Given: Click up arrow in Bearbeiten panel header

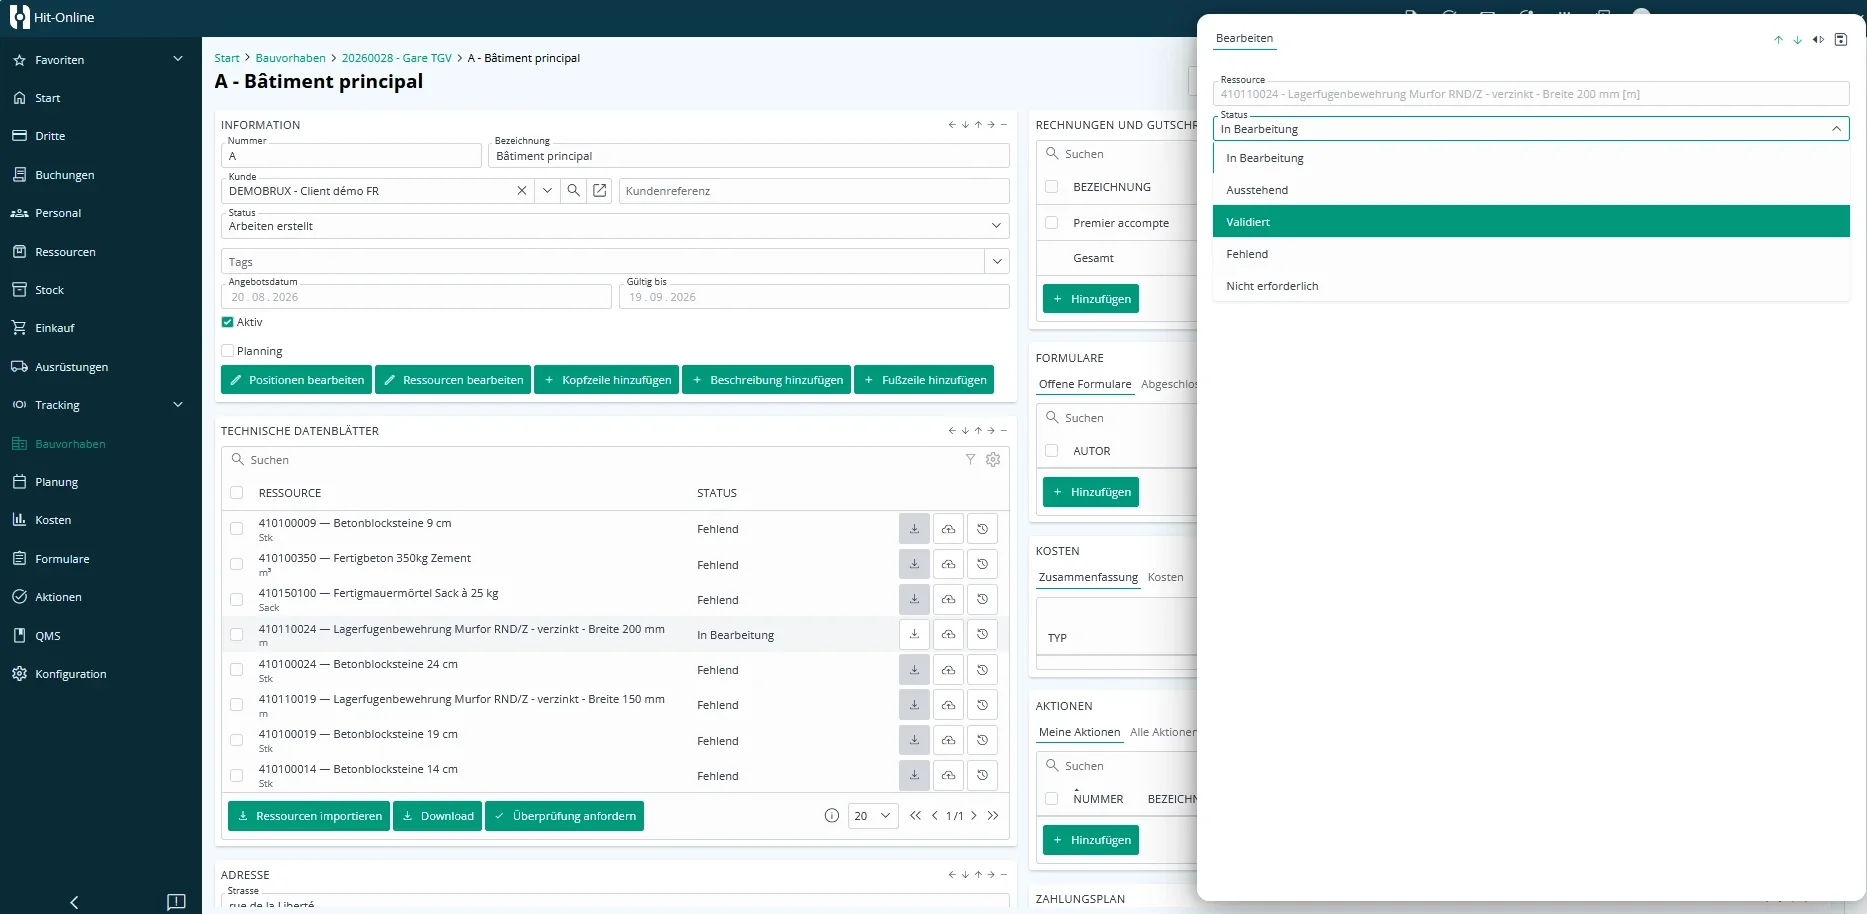Looking at the screenshot, I should pos(1778,40).
